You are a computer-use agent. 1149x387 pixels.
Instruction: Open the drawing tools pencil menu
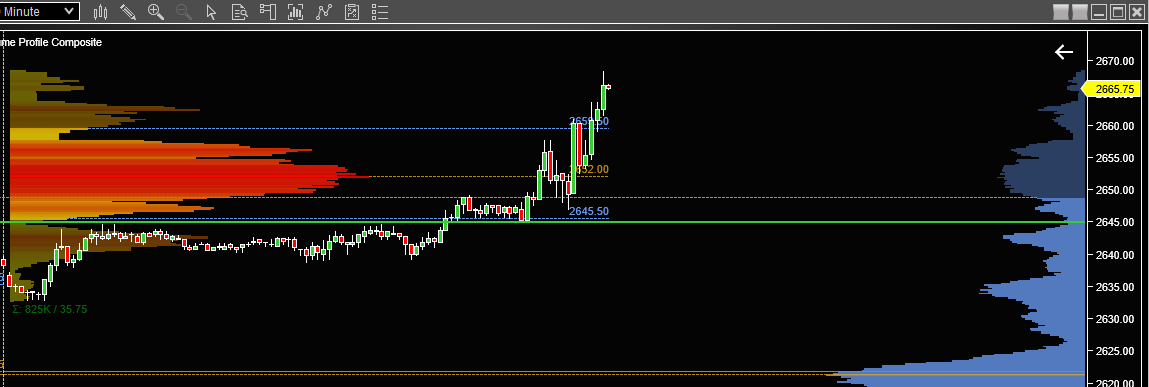pos(128,12)
